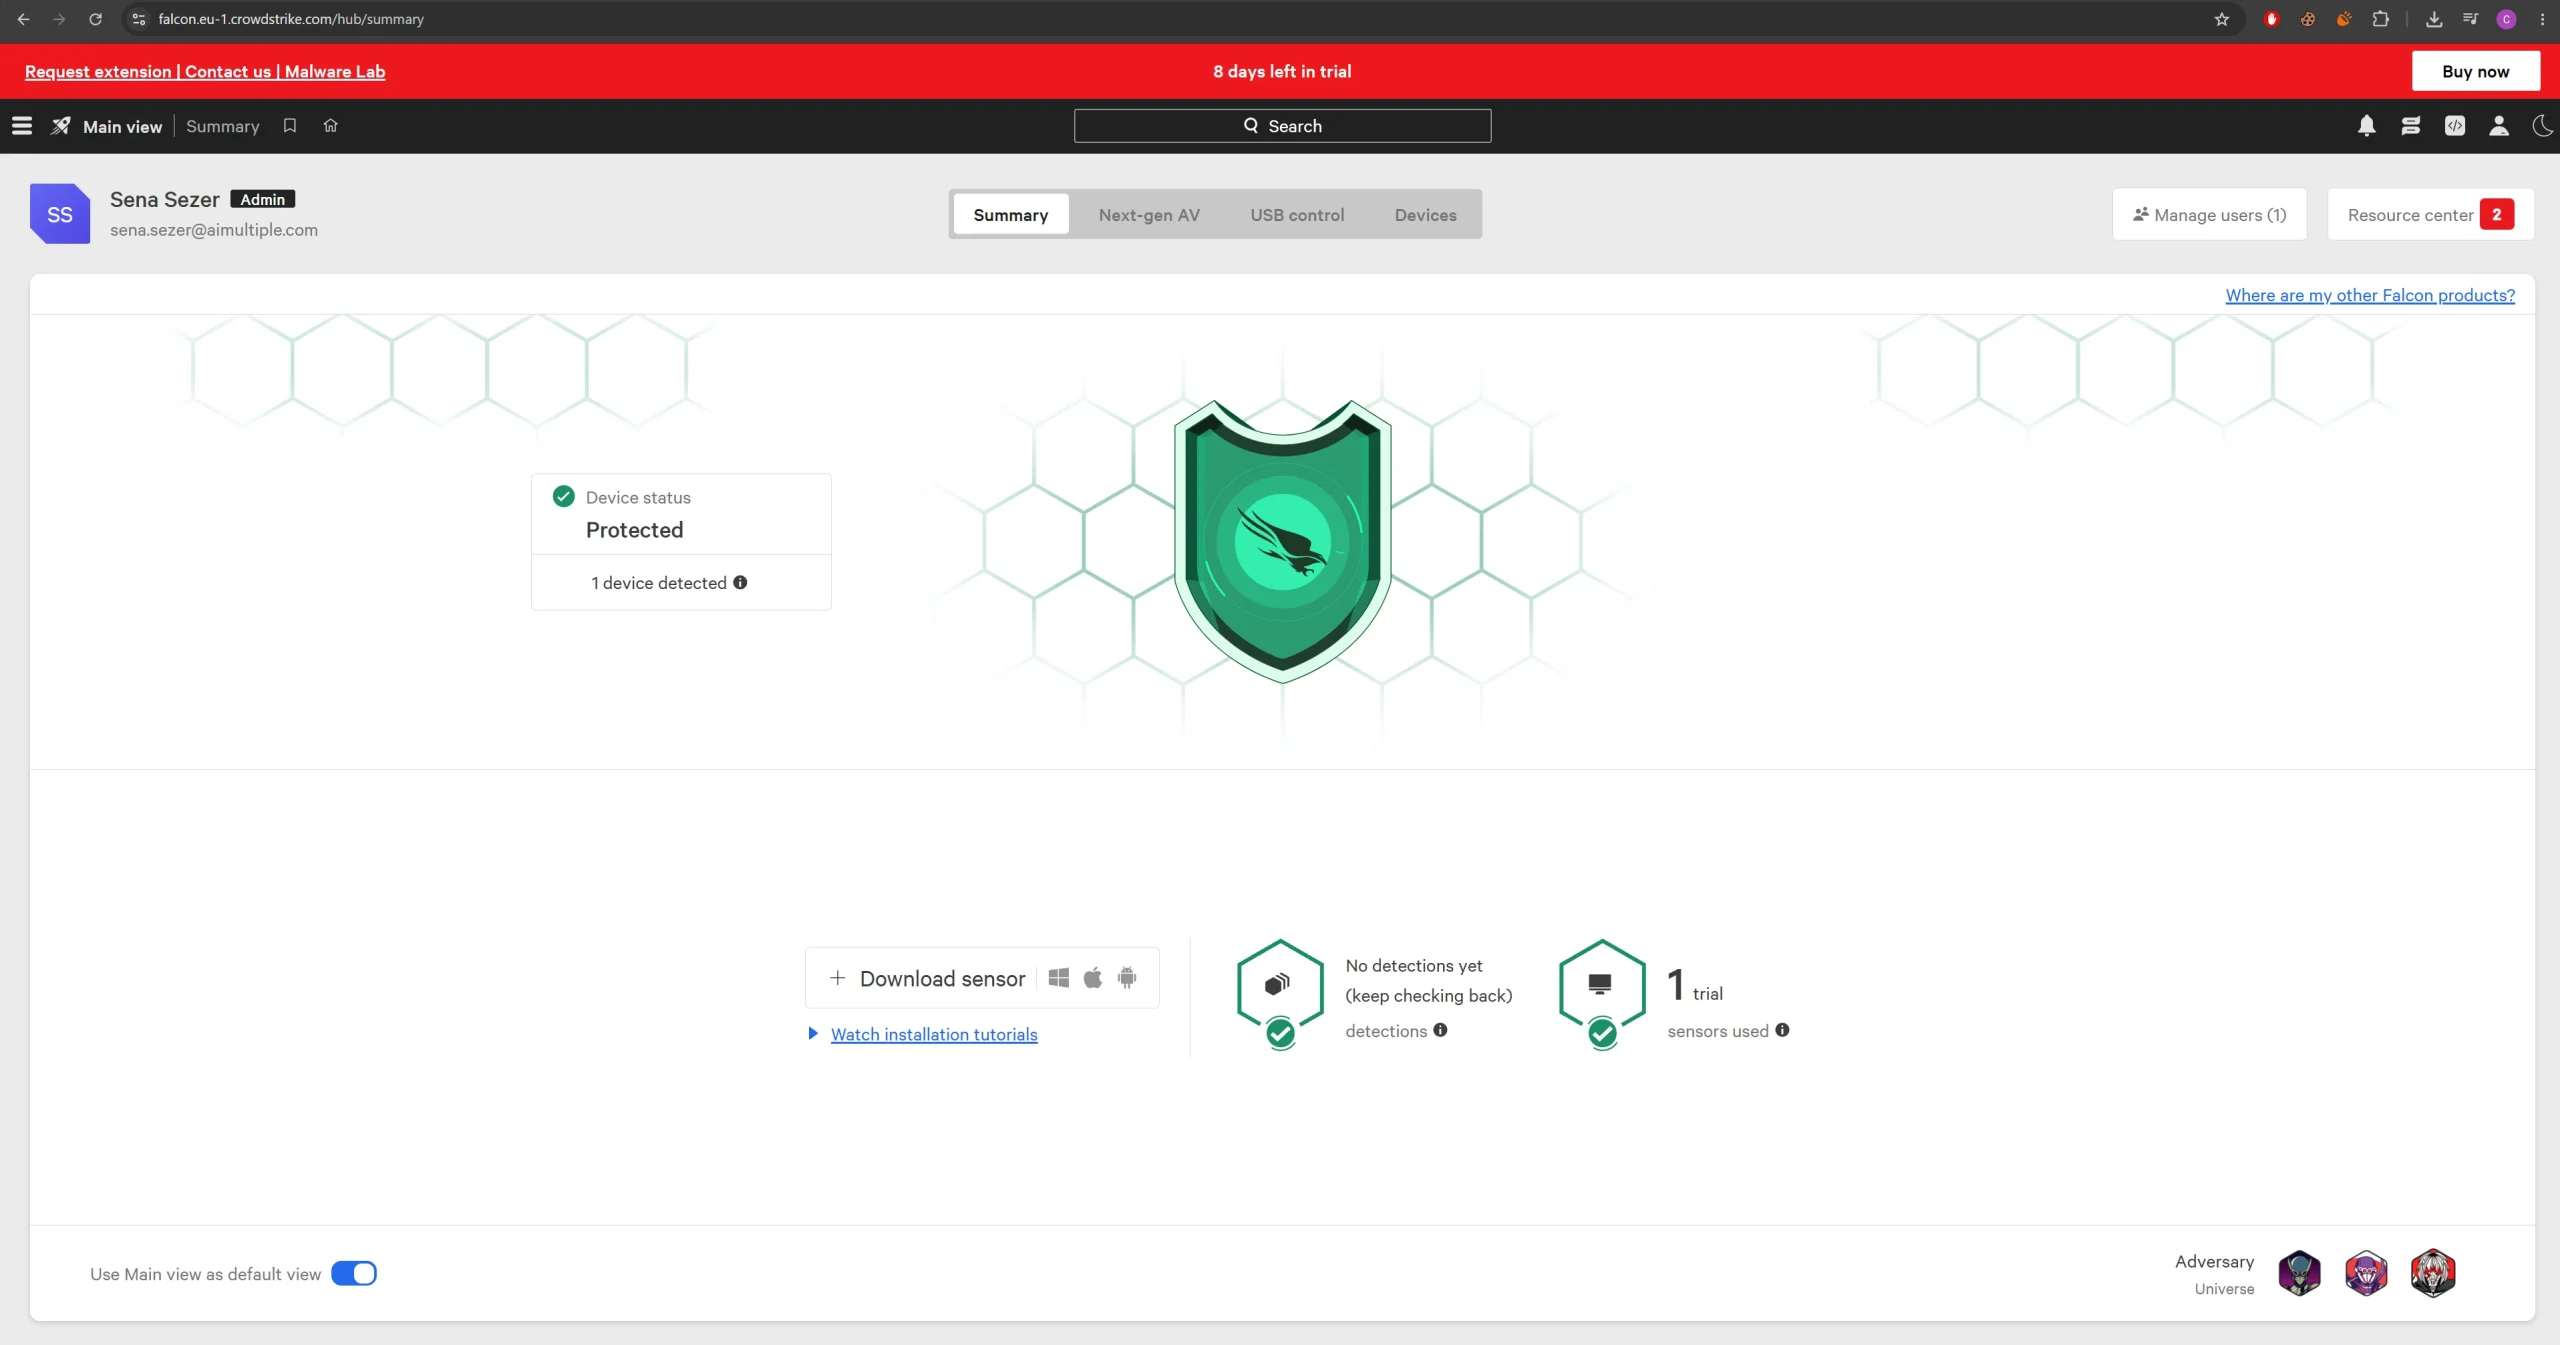Click the home icon in header
Image resolution: width=2560 pixels, height=1345 pixels.
tap(331, 126)
